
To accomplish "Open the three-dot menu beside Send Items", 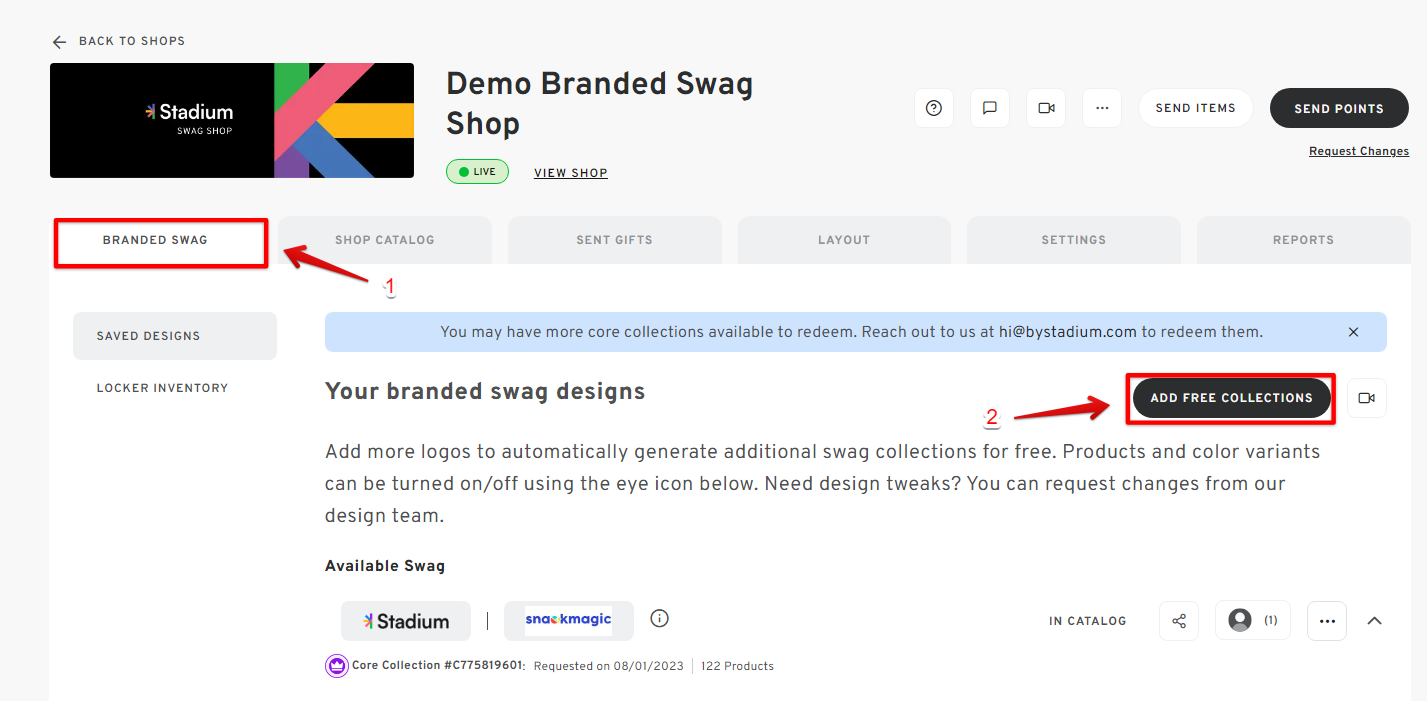I will pyautogui.click(x=1102, y=108).
